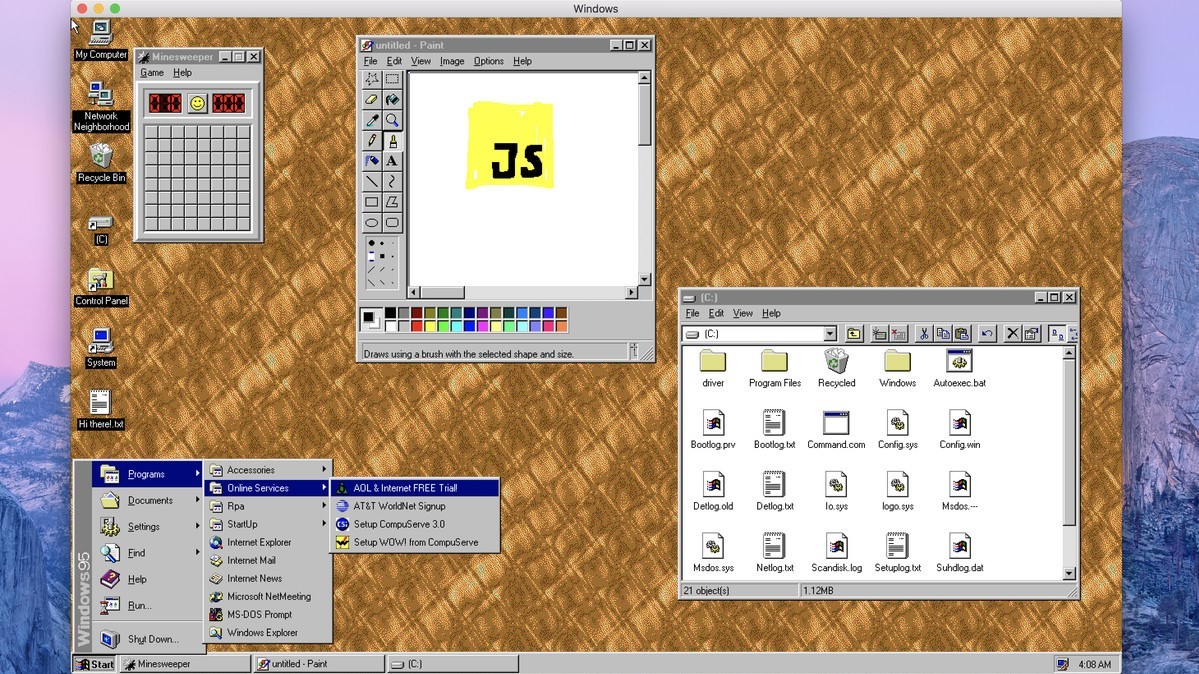Image resolution: width=1199 pixels, height=674 pixels.
Task: Pick the bright yellow swatch in Paint palette
Action: pos(430,327)
